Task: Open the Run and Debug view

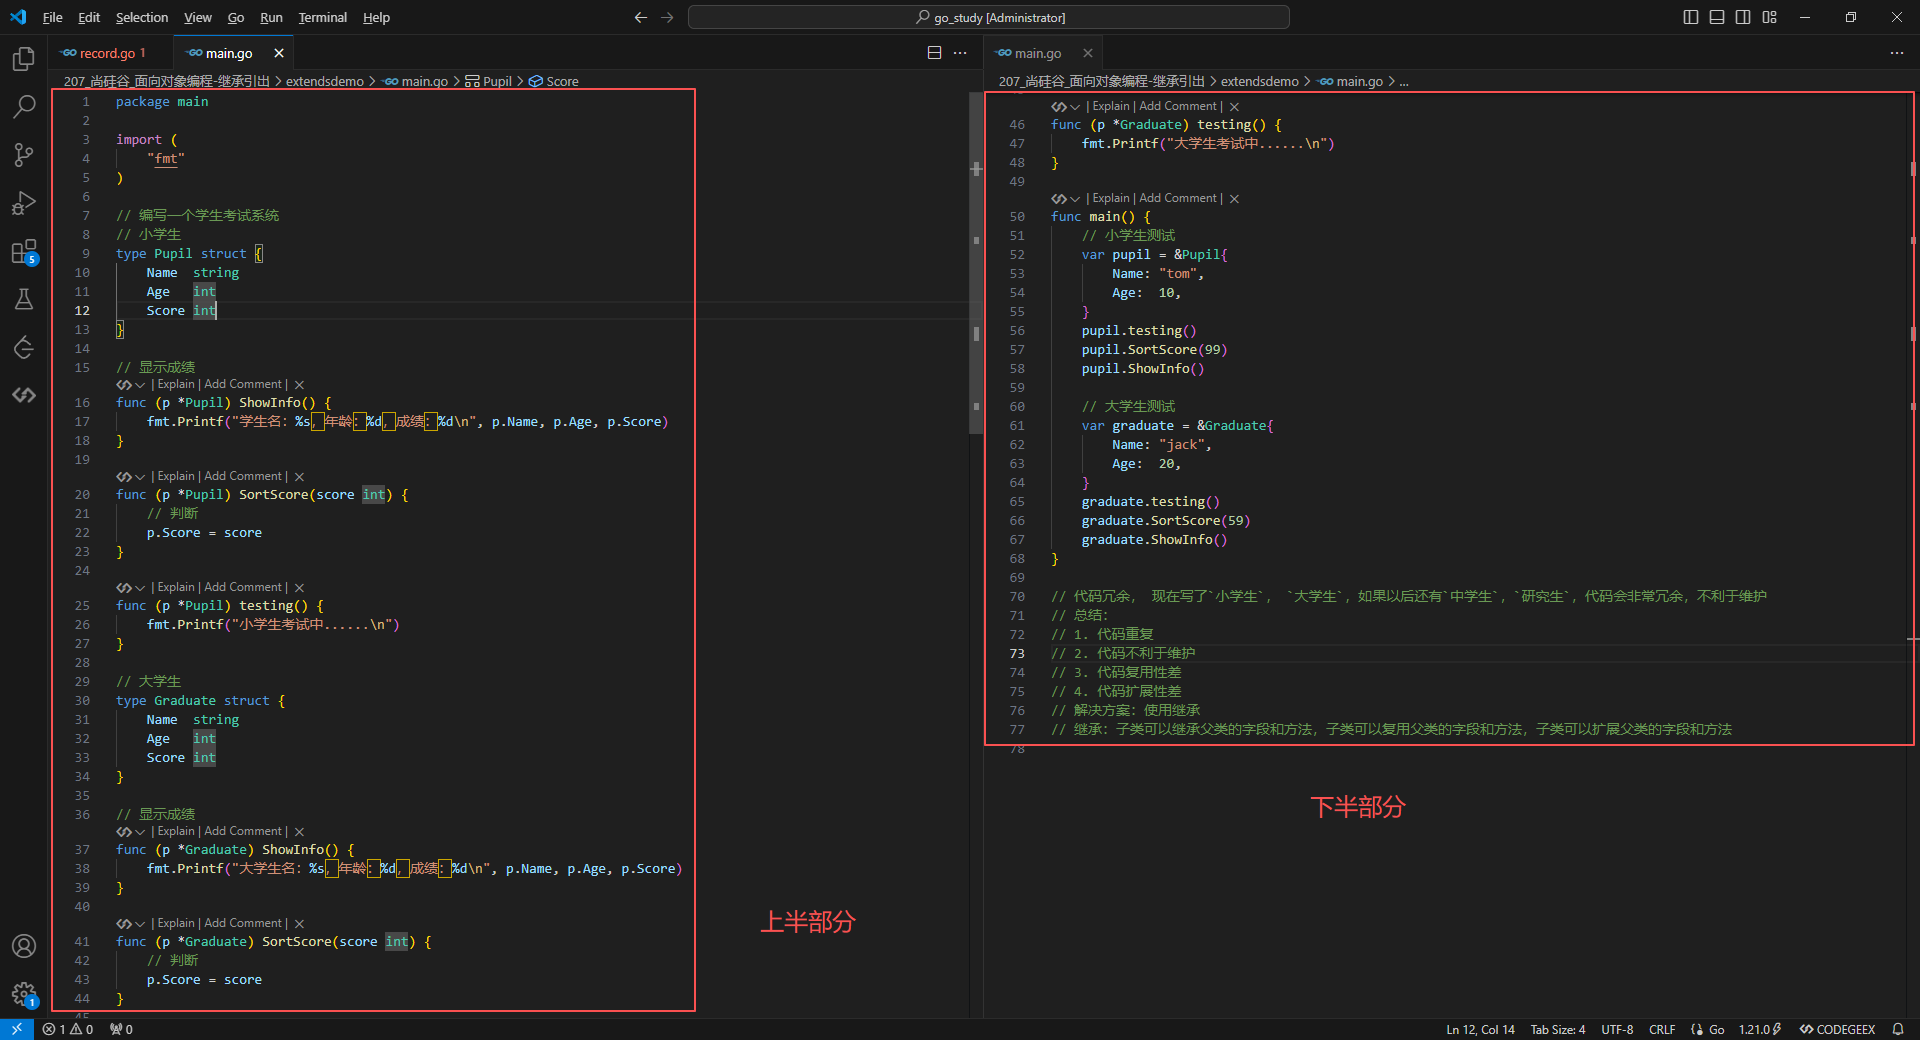Action: coord(24,203)
